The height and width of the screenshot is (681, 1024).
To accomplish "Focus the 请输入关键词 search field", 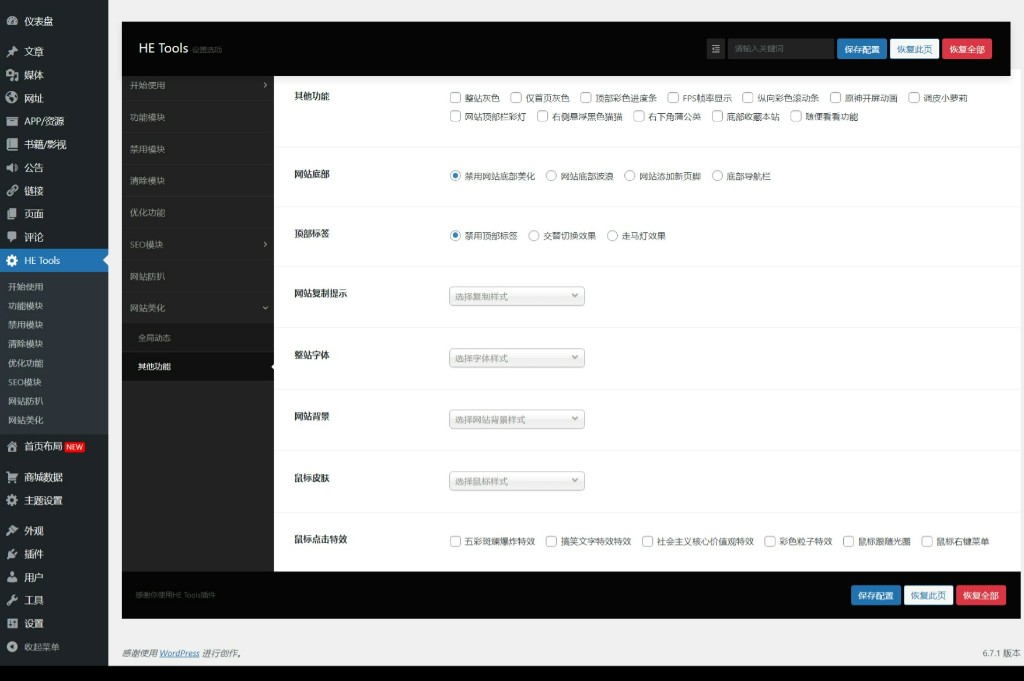I will tap(780, 49).
